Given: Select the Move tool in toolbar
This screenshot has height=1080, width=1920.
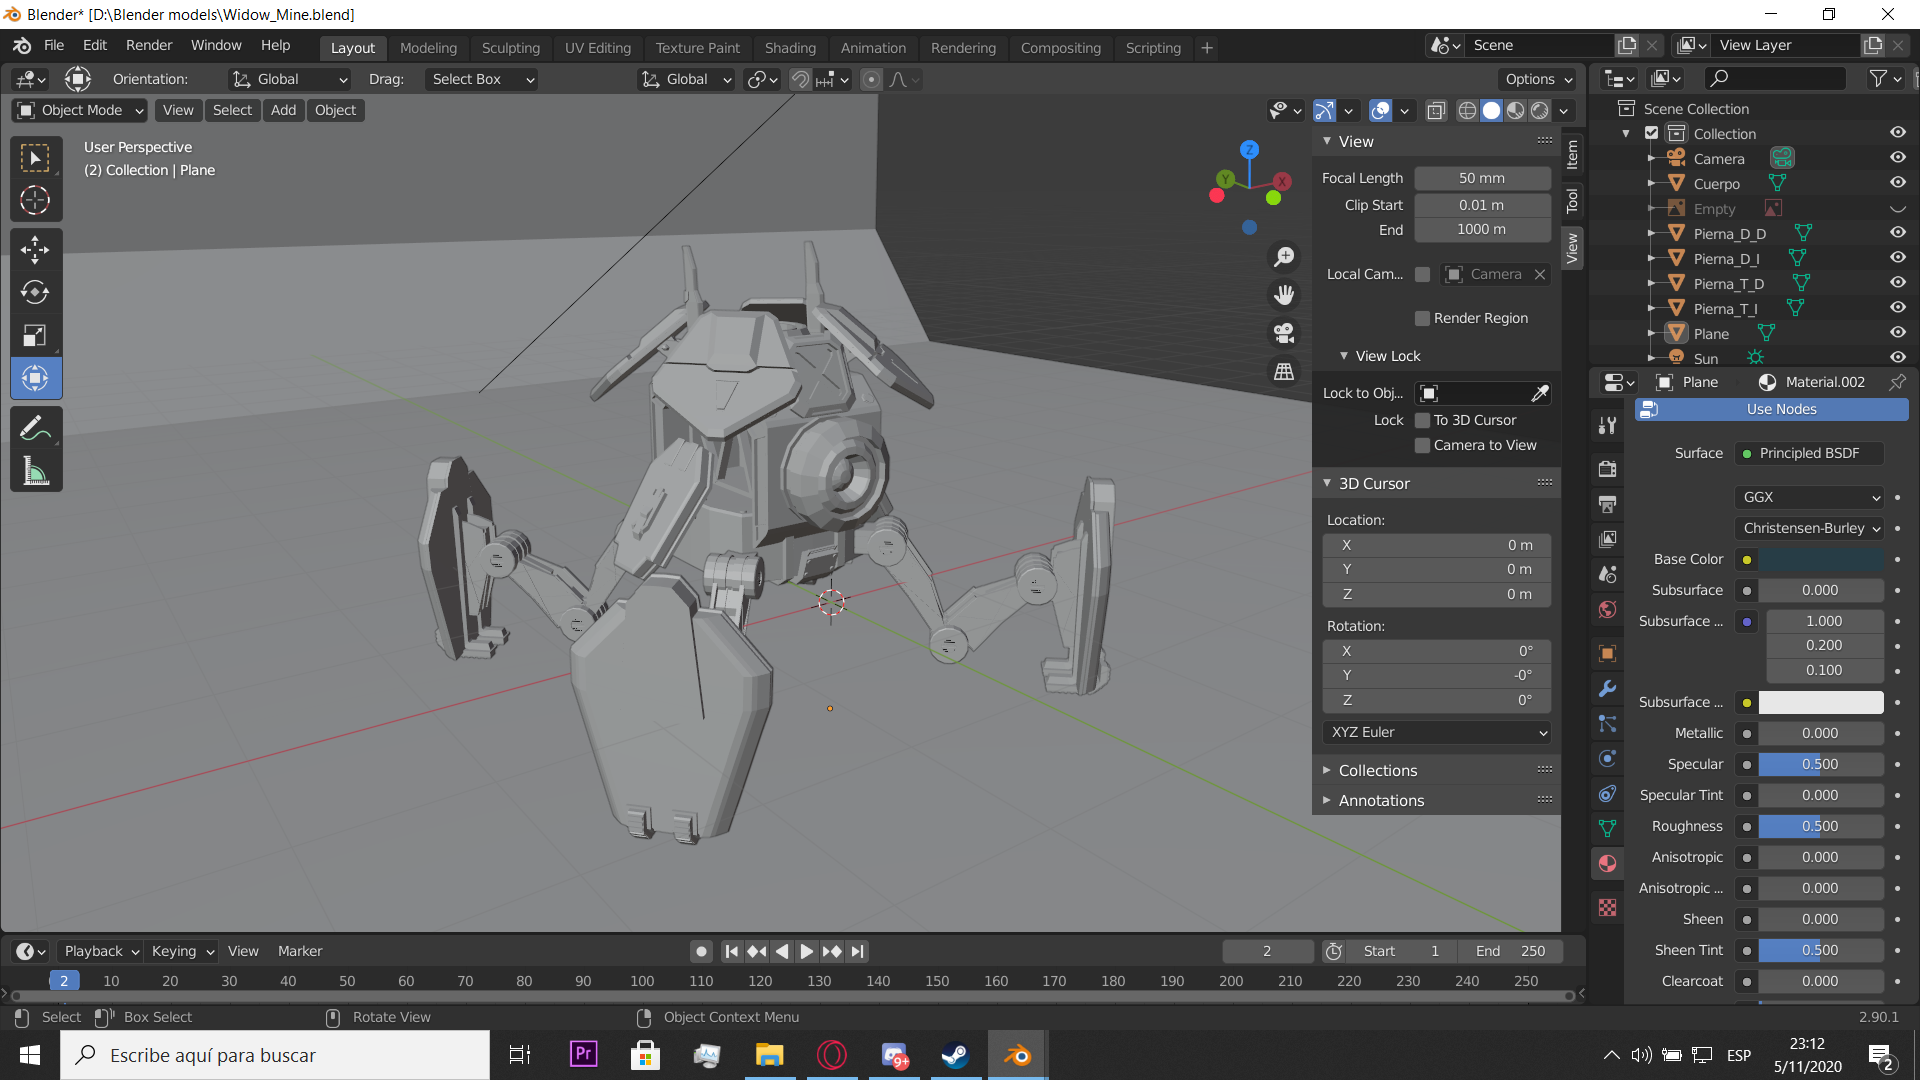Looking at the screenshot, I should click(35, 249).
